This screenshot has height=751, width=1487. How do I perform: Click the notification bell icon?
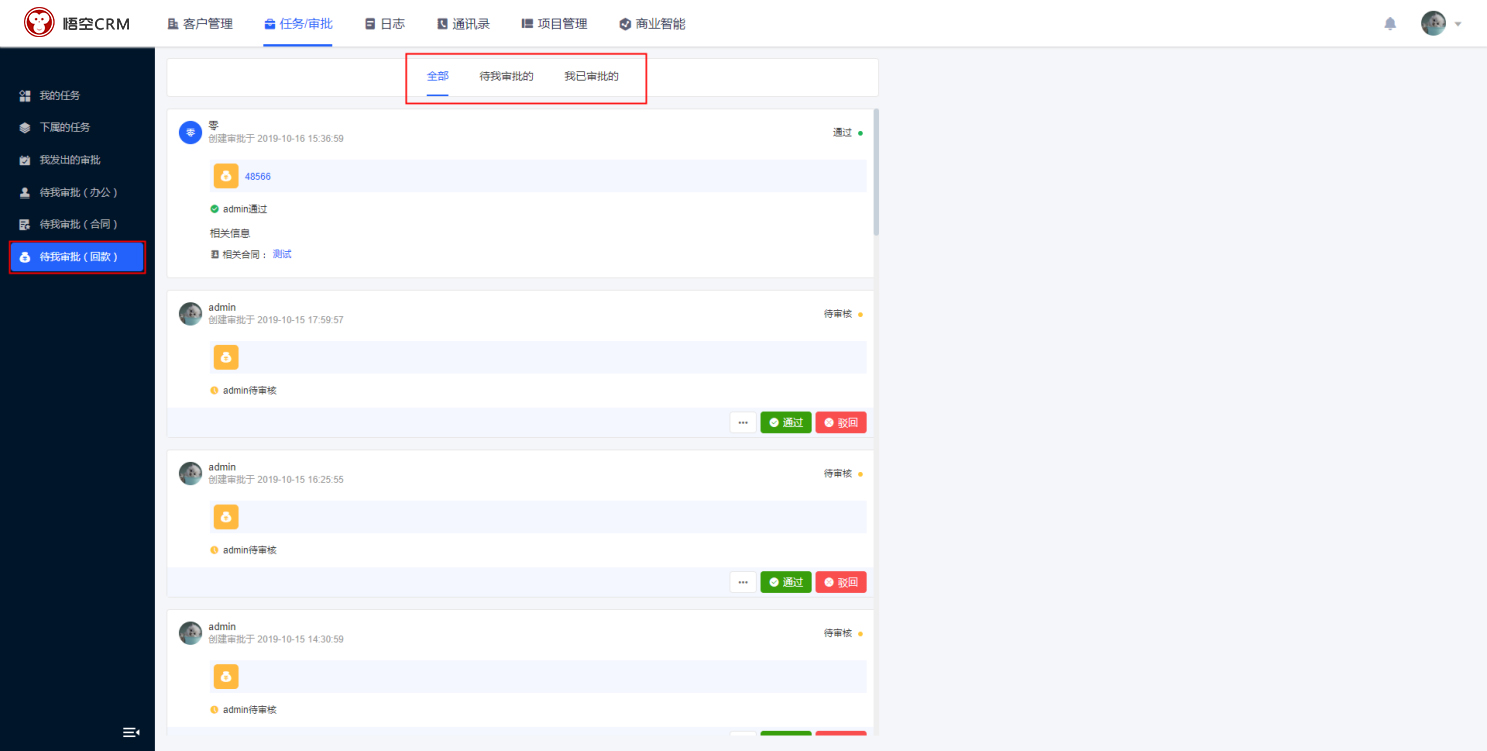coord(1390,24)
